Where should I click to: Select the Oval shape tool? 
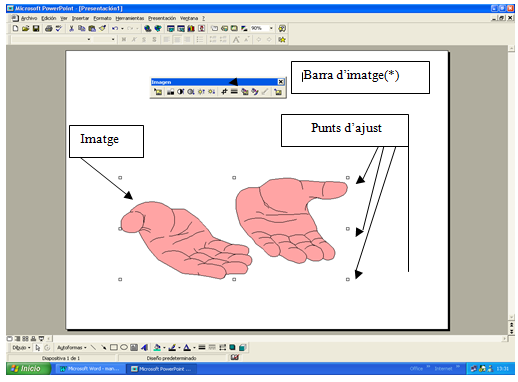click(x=124, y=348)
